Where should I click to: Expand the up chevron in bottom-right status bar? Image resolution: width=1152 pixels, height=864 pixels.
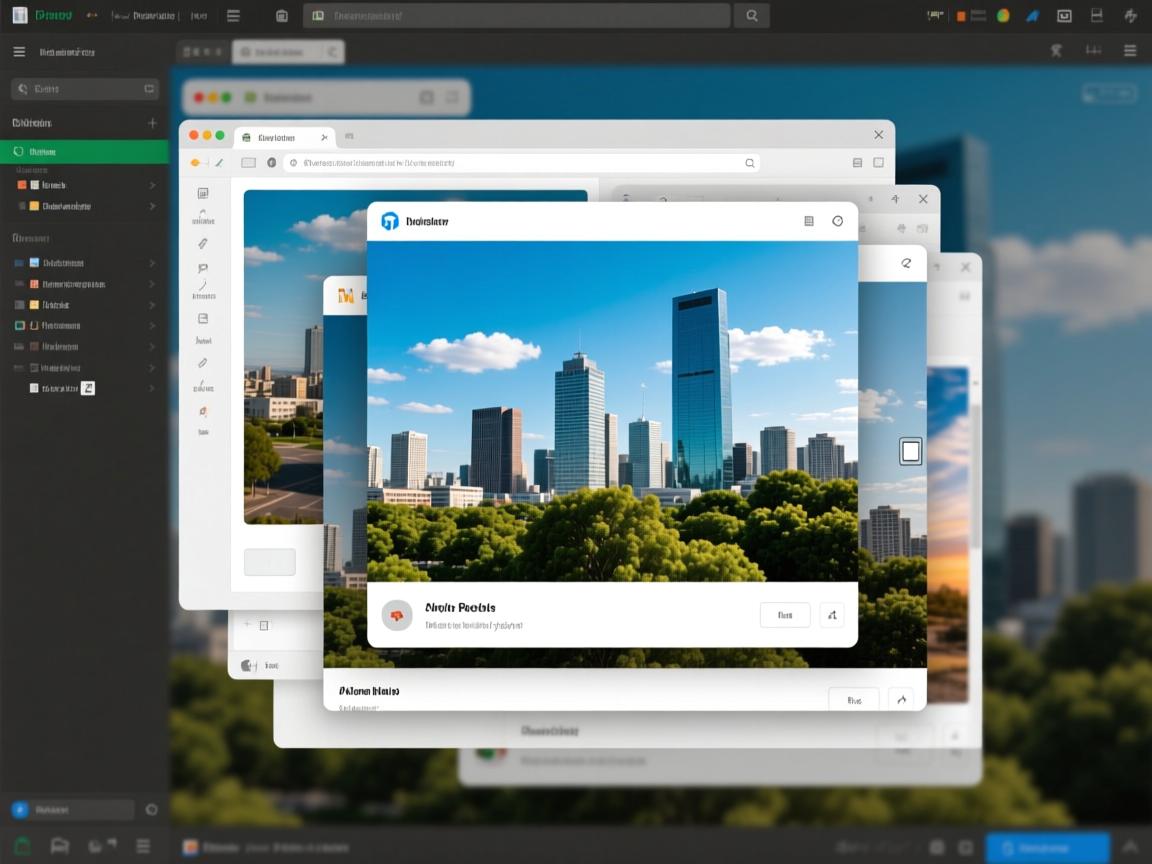(1130, 846)
